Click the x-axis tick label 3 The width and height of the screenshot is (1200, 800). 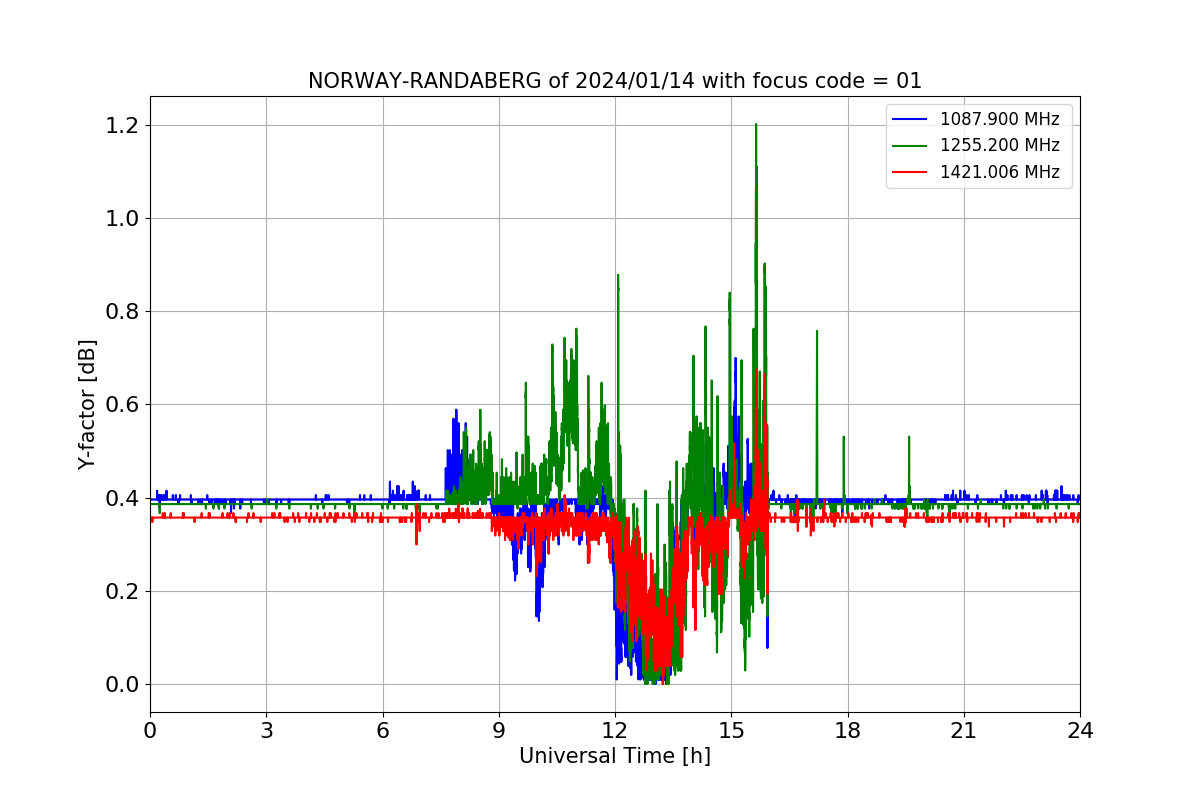pyautogui.click(x=266, y=730)
